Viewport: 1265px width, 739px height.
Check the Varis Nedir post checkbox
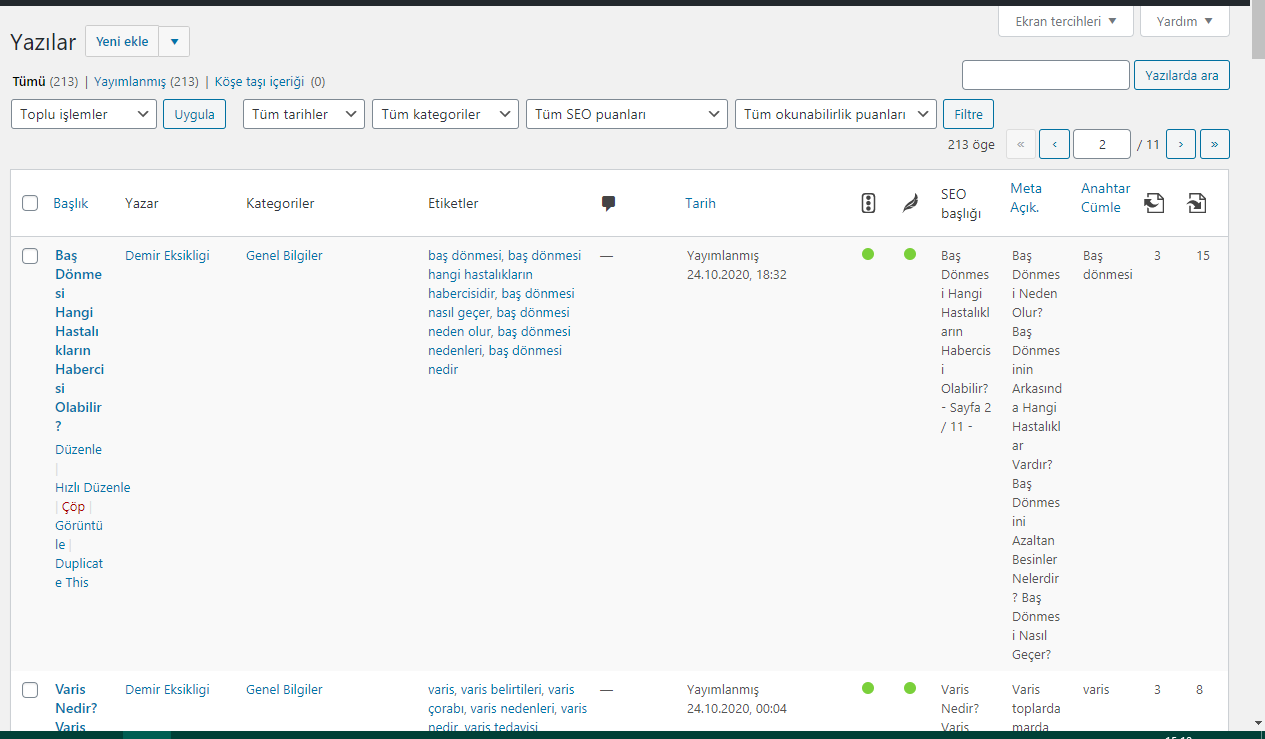pyautogui.click(x=30, y=690)
